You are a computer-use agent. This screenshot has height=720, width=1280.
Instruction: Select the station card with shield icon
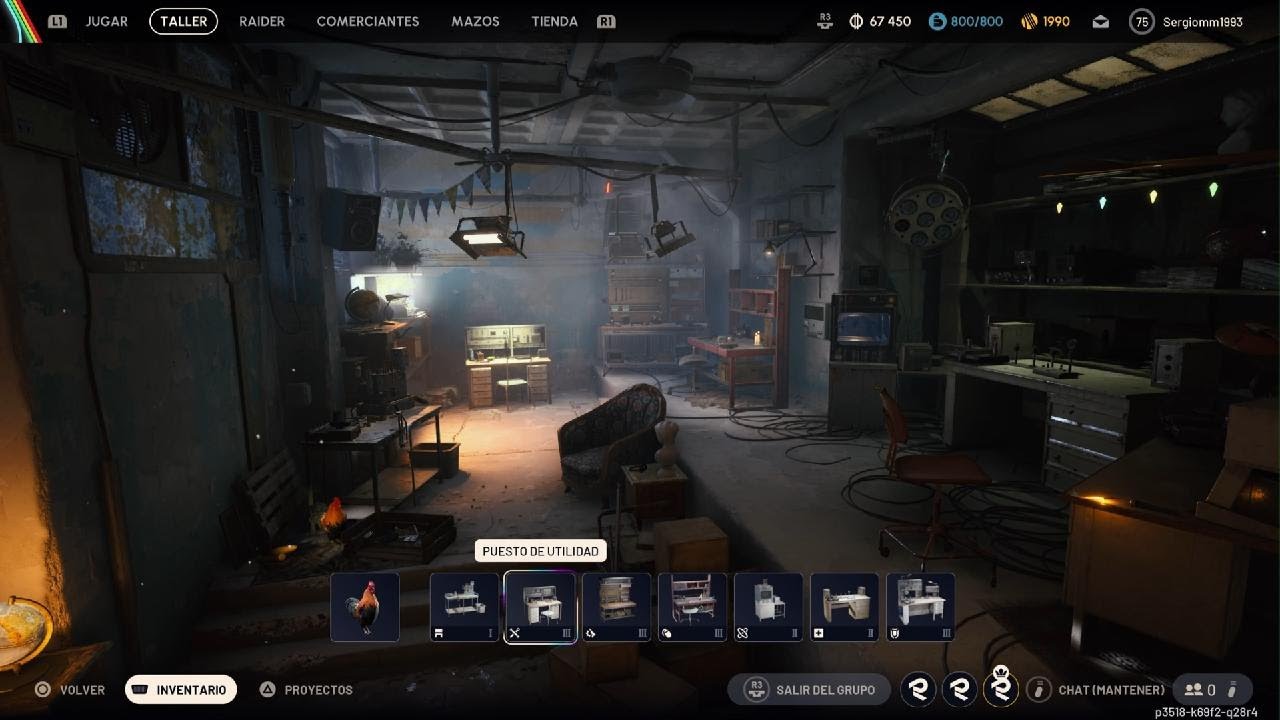921,607
